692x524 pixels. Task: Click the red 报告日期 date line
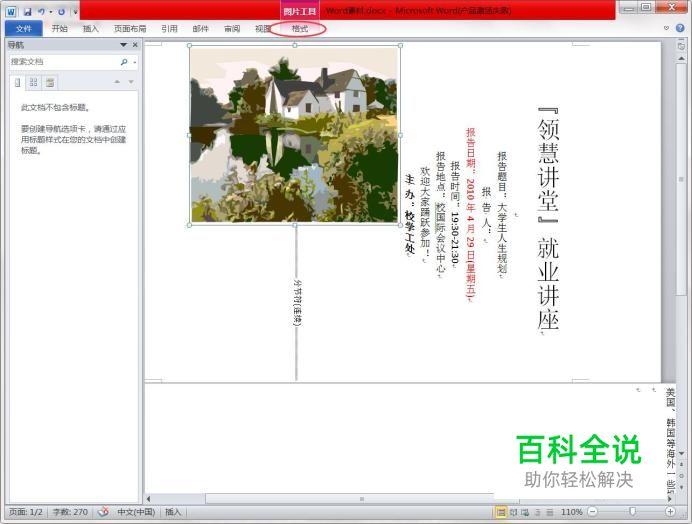[x=471, y=215]
